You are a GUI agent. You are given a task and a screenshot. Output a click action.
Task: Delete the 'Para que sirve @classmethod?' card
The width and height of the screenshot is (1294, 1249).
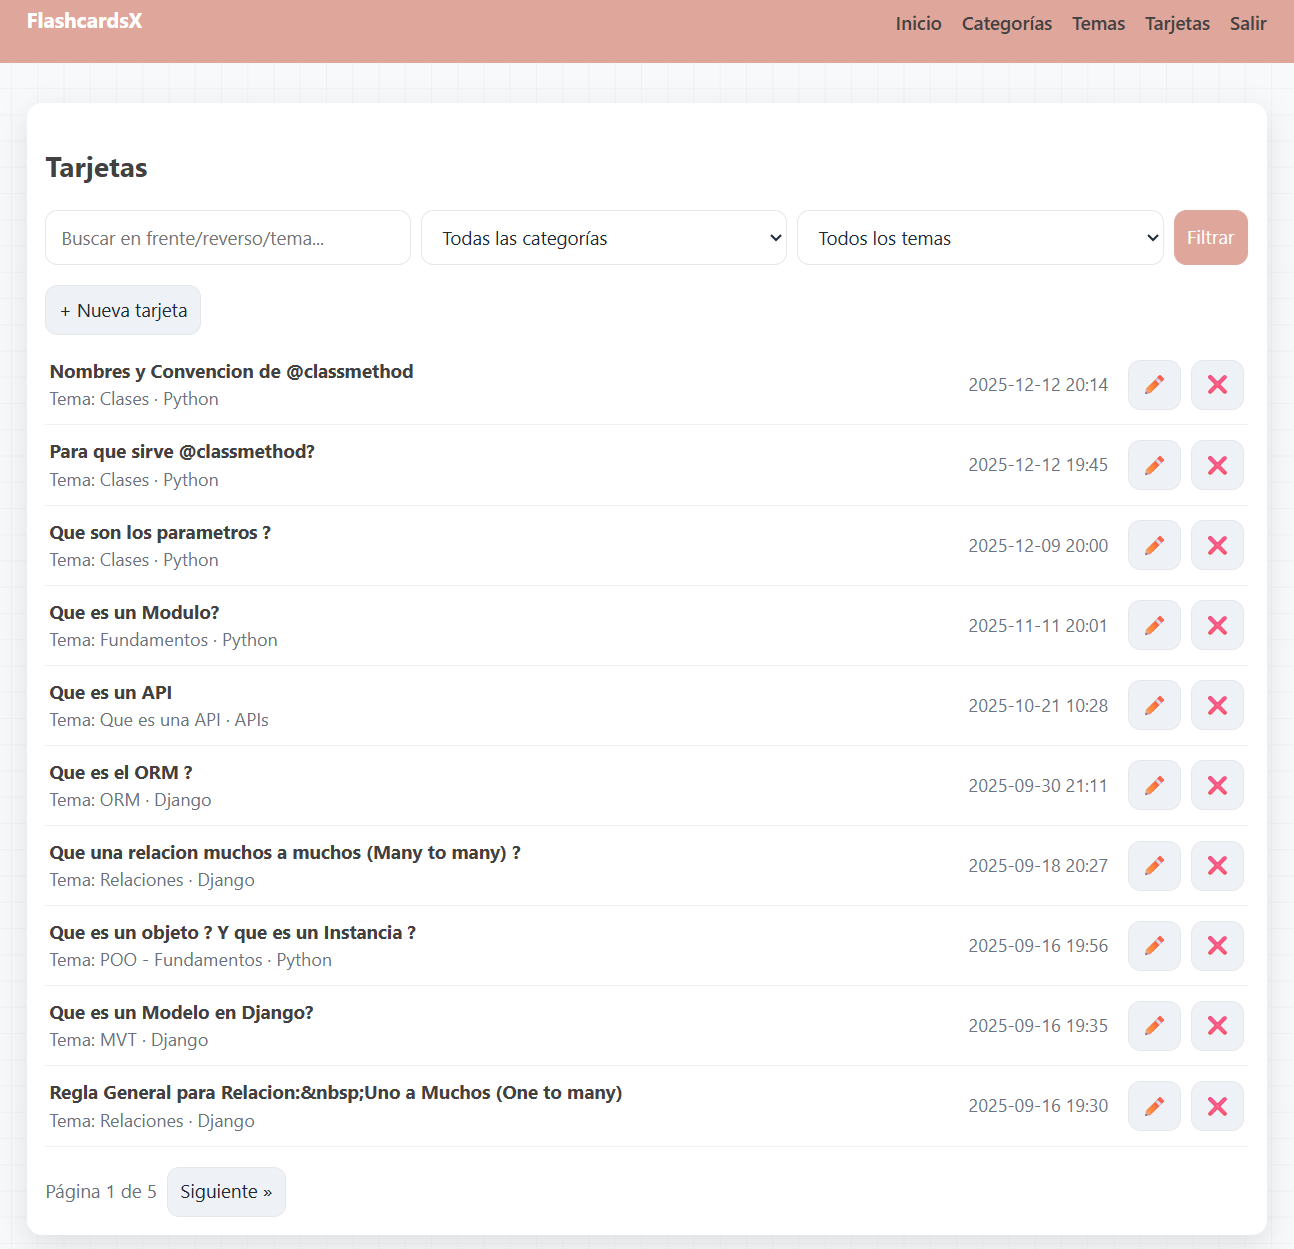point(1217,465)
